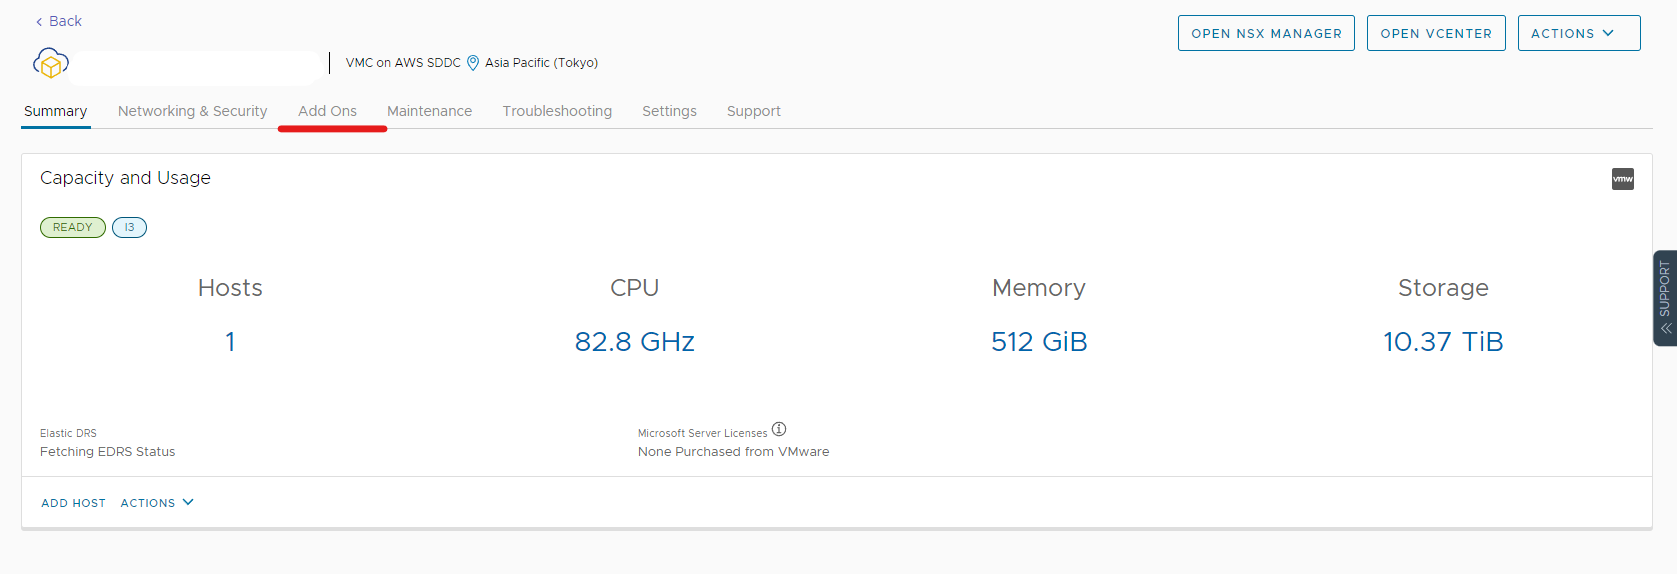Open the side SUPPORT panel
The width and height of the screenshot is (1680, 574).
[x=1665, y=298]
